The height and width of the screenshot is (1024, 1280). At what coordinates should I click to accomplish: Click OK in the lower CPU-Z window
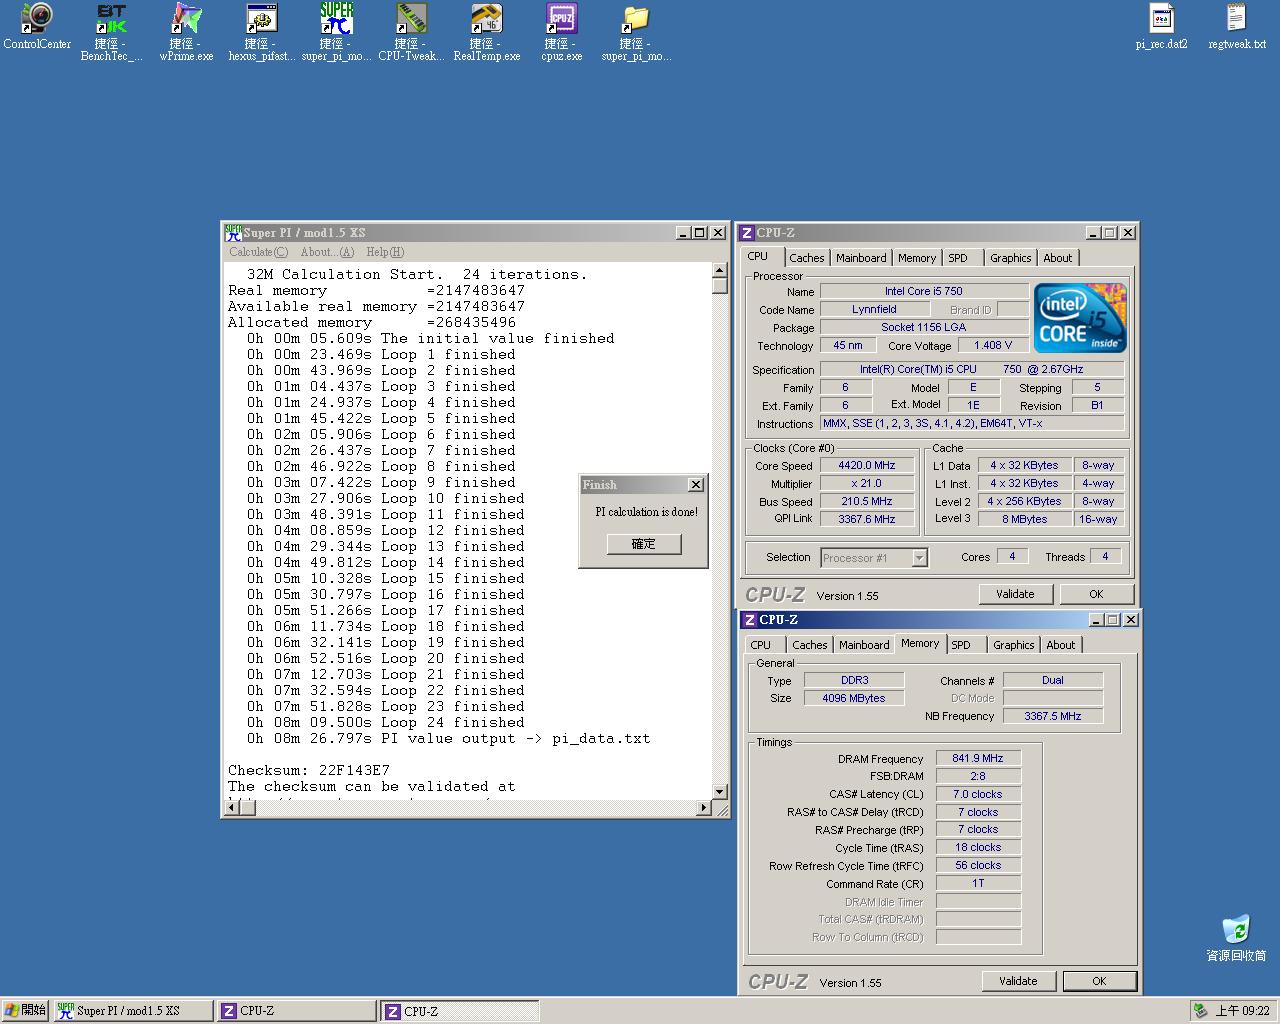pyautogui.click(x=1099, y=981)
